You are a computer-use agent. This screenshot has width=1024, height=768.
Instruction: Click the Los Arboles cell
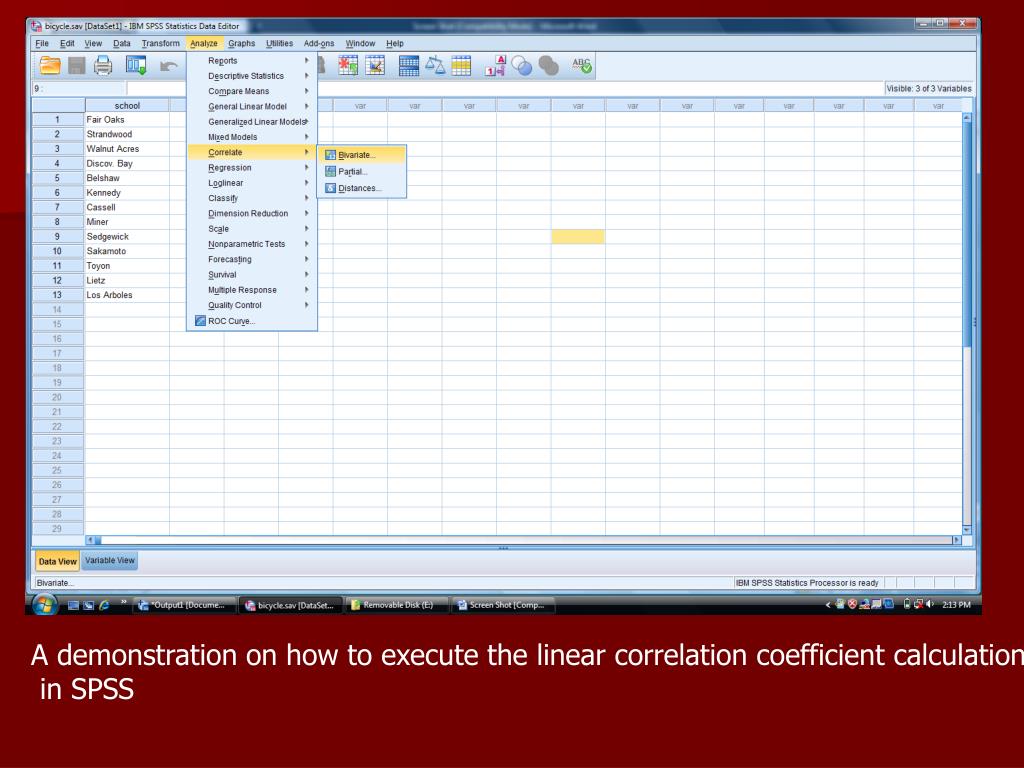tap(127, 295)
